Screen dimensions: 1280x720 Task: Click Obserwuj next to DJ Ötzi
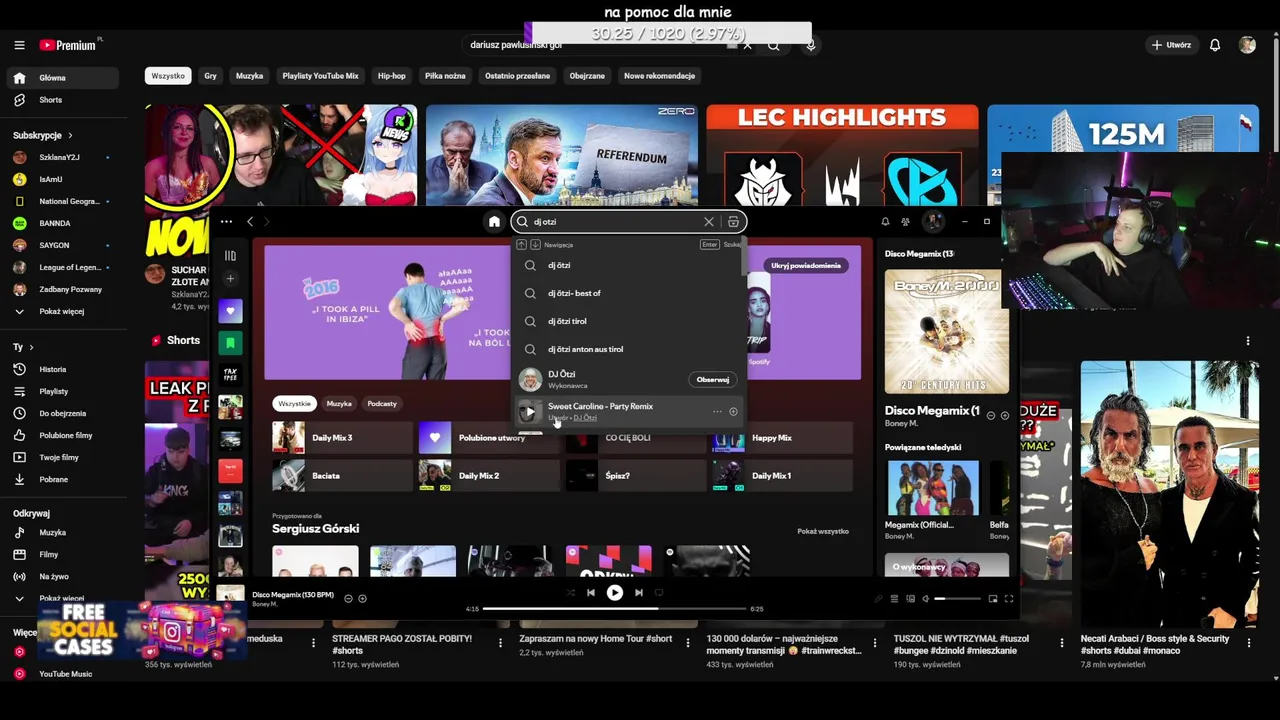pyautogui.click(x=713, y=380)
